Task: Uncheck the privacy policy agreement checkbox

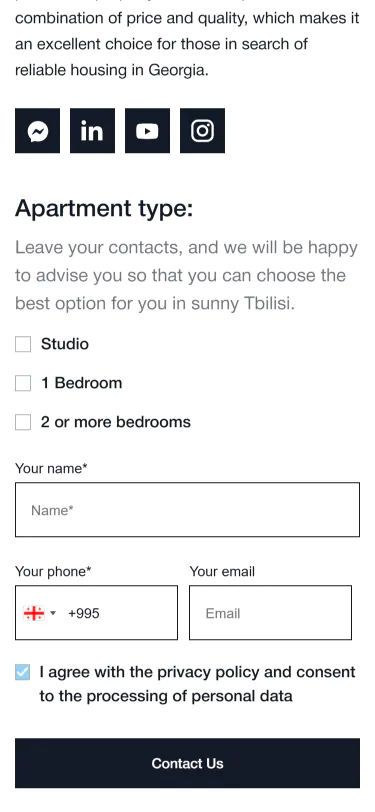Action: pyautogui.click(x=23, y=672)
